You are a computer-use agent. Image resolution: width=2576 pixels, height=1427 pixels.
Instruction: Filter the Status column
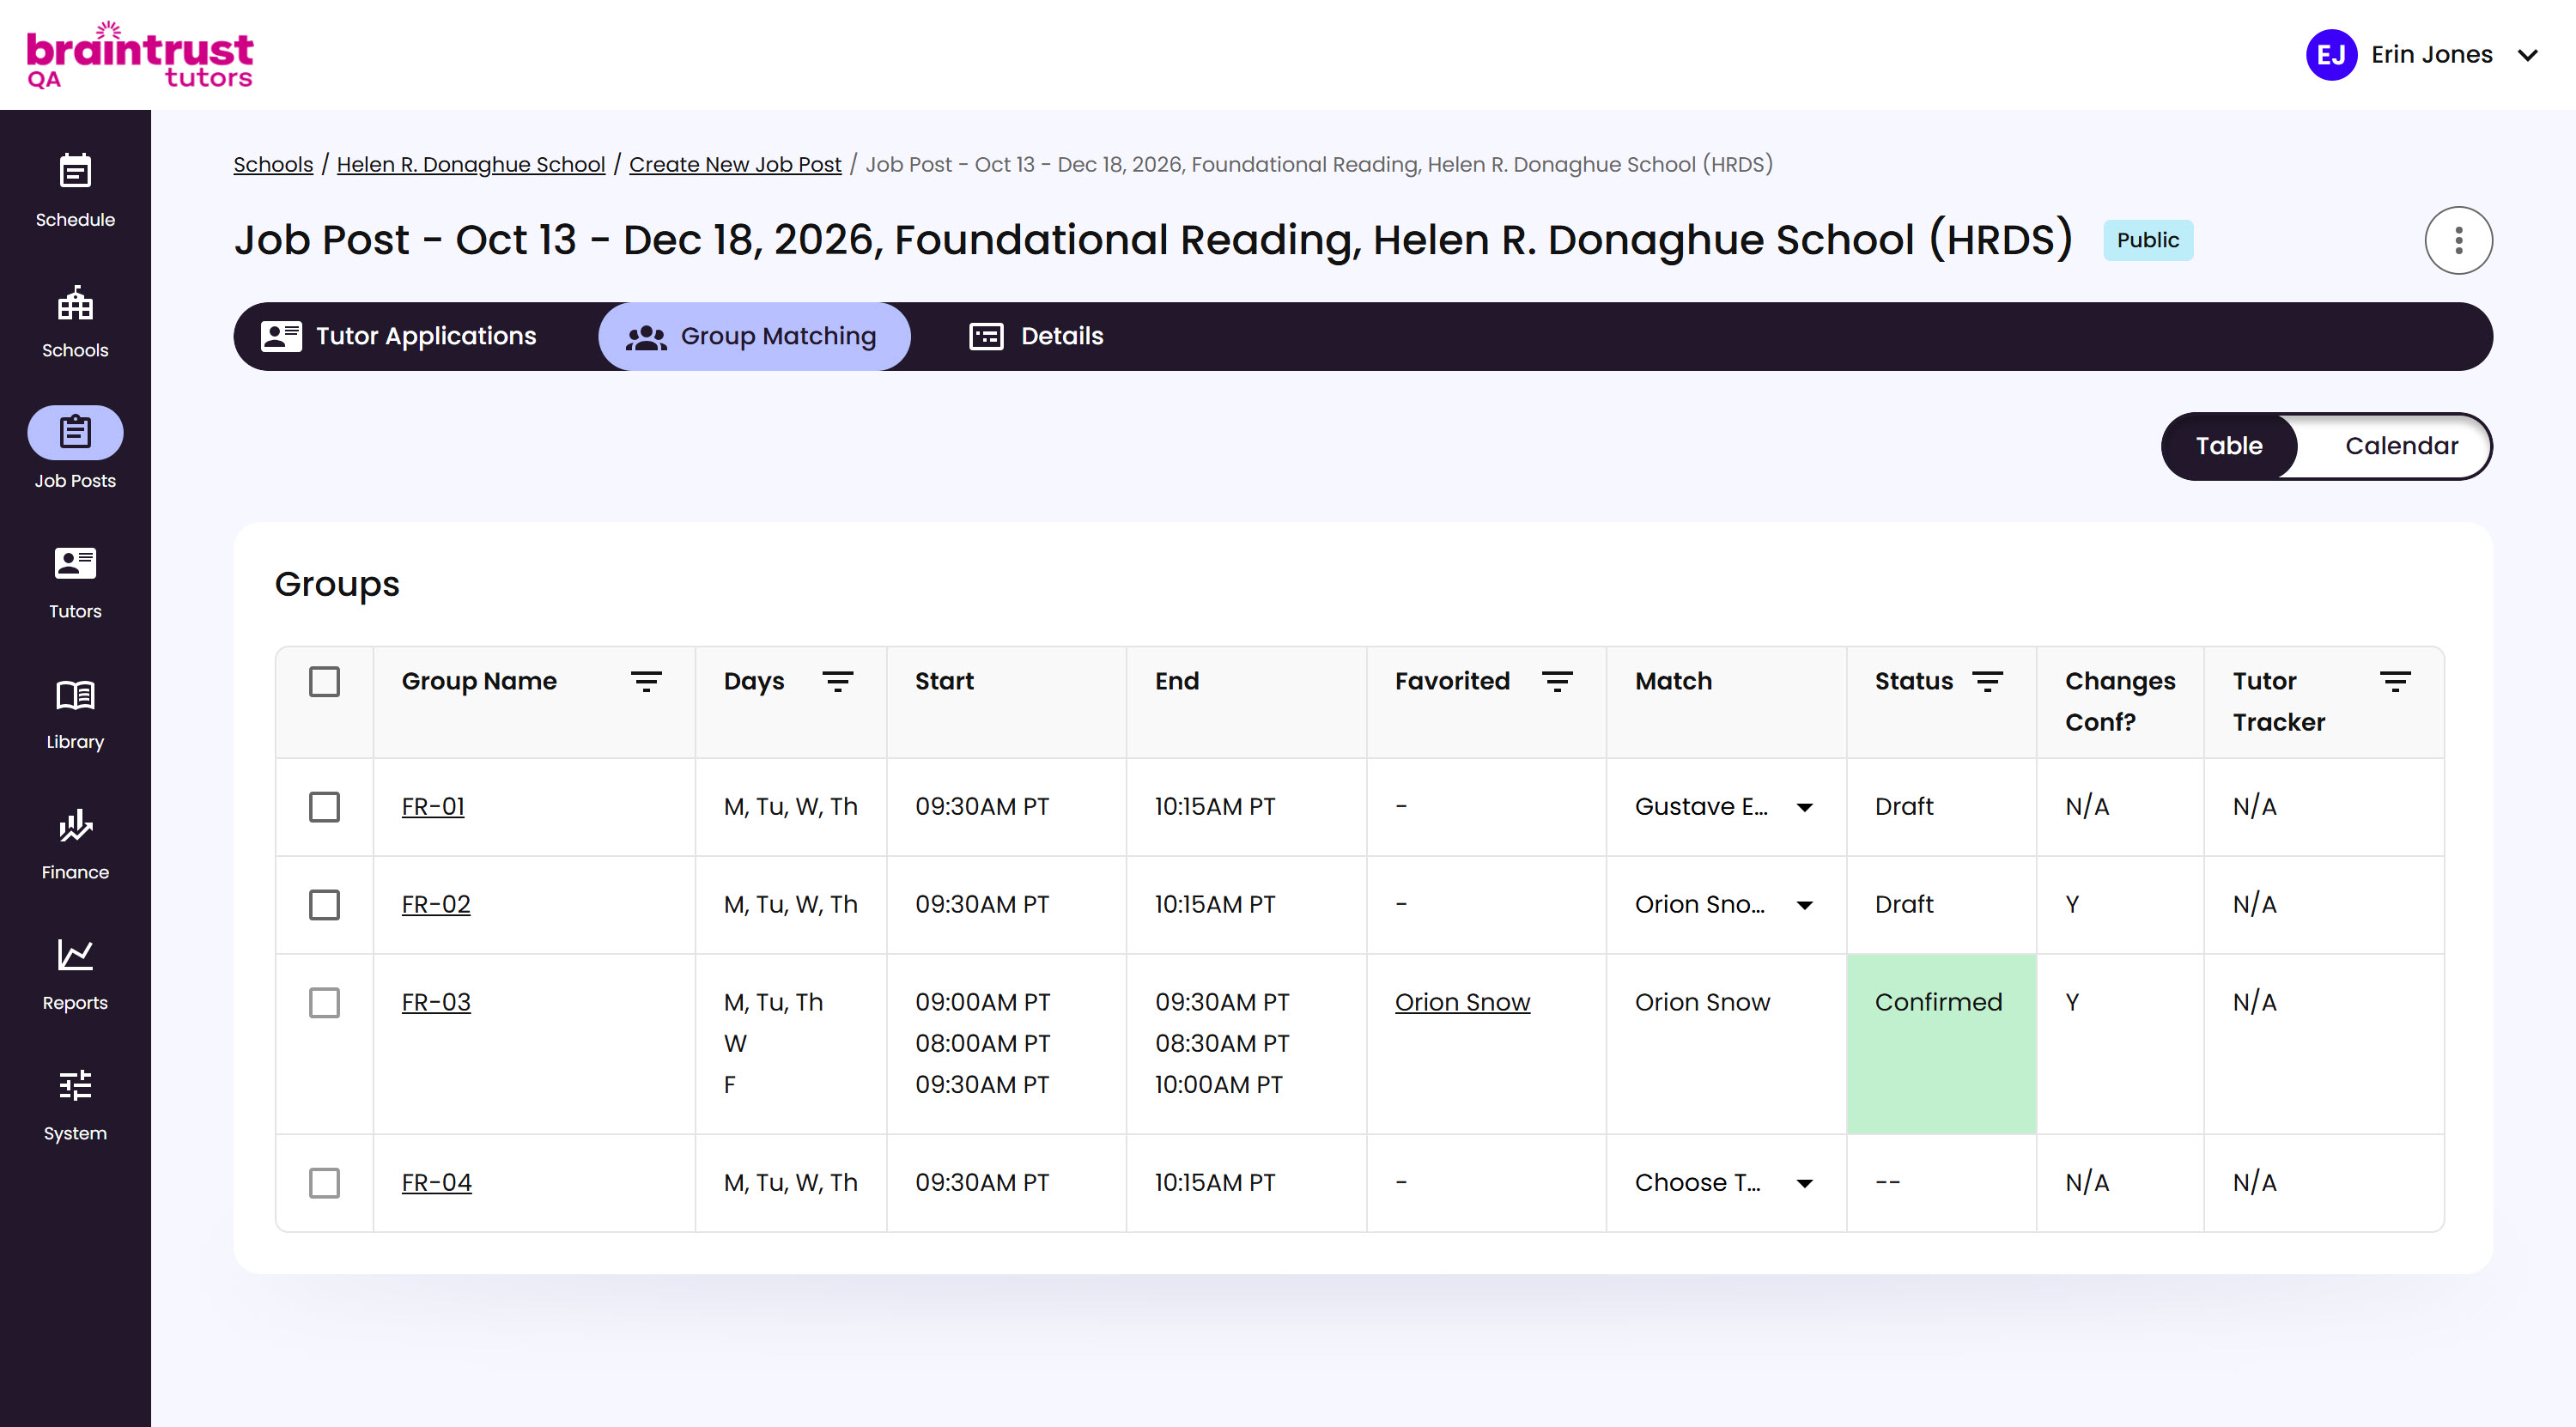1987,682
